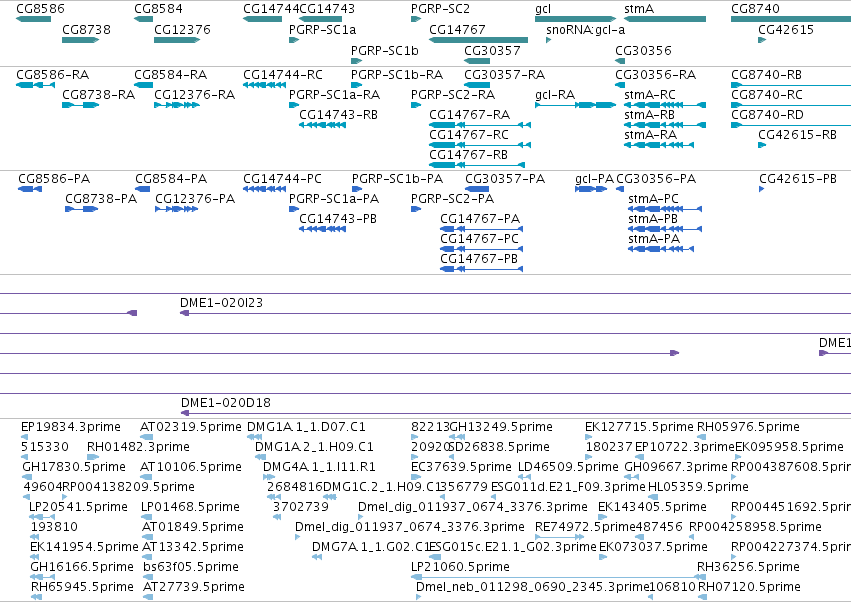Select the CG12376-RA transcript

(x=177, y=105)
